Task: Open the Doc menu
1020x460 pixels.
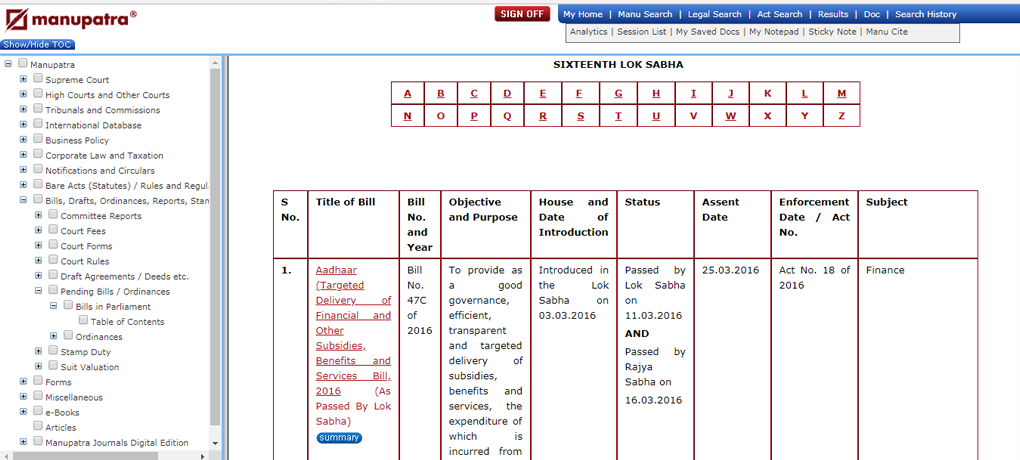Action: click(872, 14)
